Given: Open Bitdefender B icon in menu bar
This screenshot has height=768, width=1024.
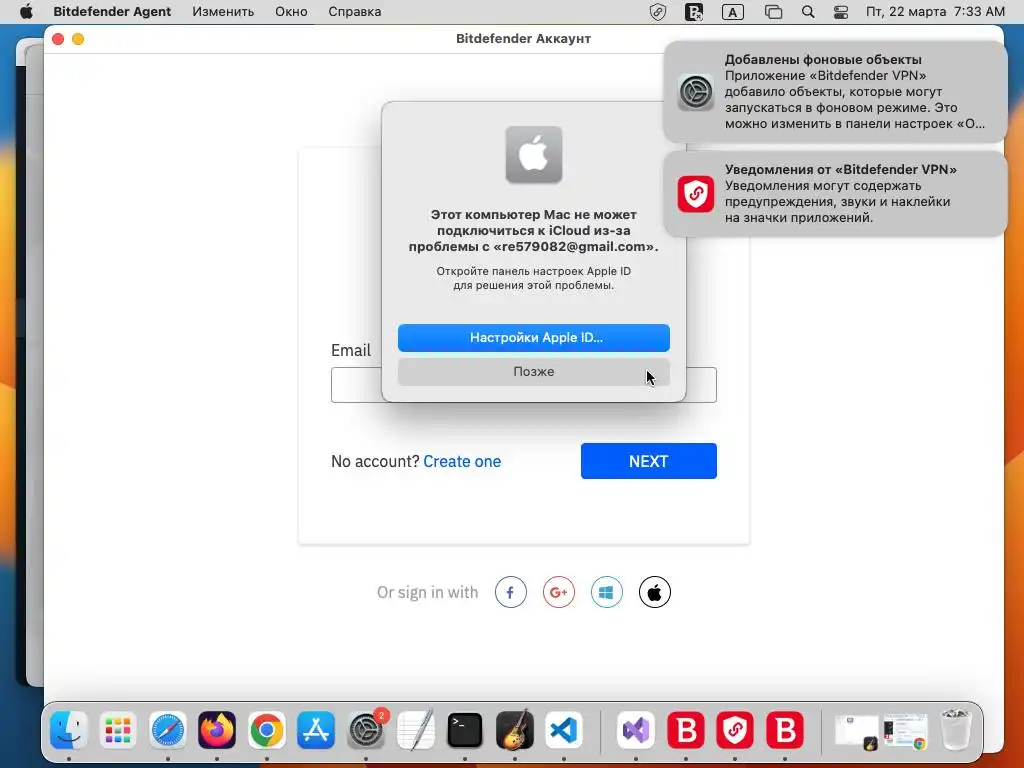Looking at the screenshot, I should coord(694,12).
